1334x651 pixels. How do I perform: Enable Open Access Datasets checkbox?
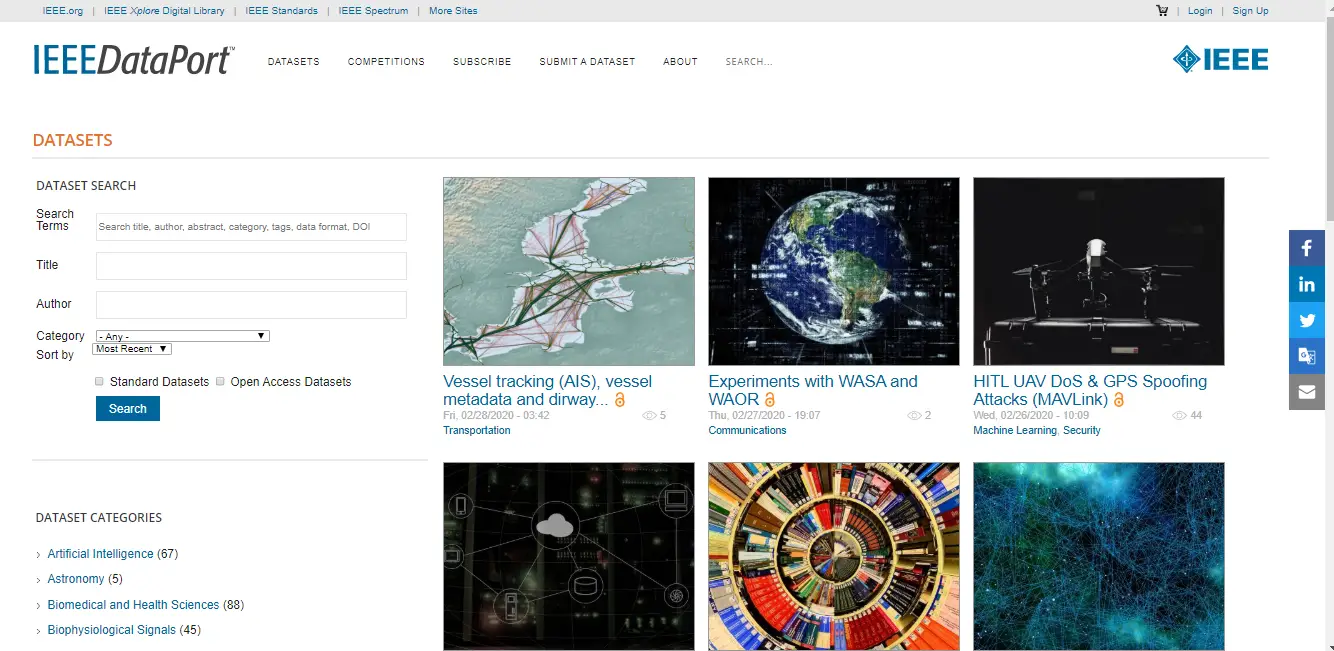tap(221, 381)
